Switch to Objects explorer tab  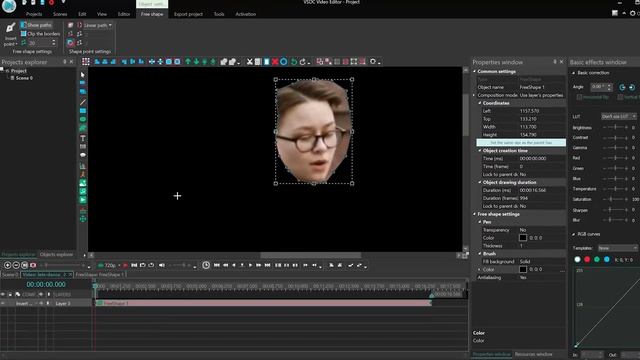(x=56, y=254)
